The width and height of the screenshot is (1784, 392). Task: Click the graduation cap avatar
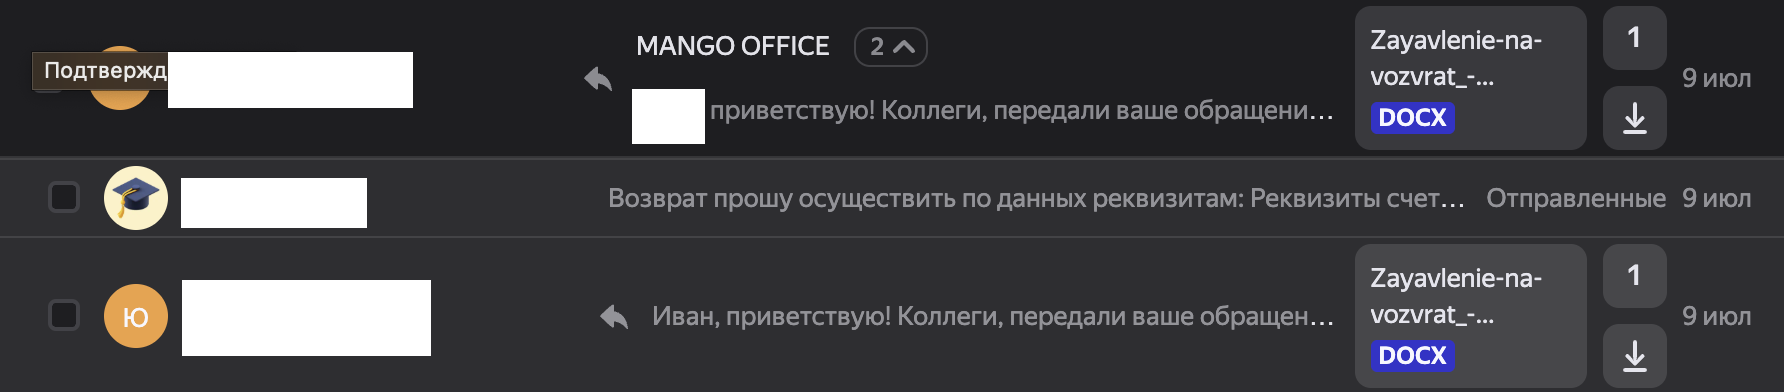tap(136, 198)
